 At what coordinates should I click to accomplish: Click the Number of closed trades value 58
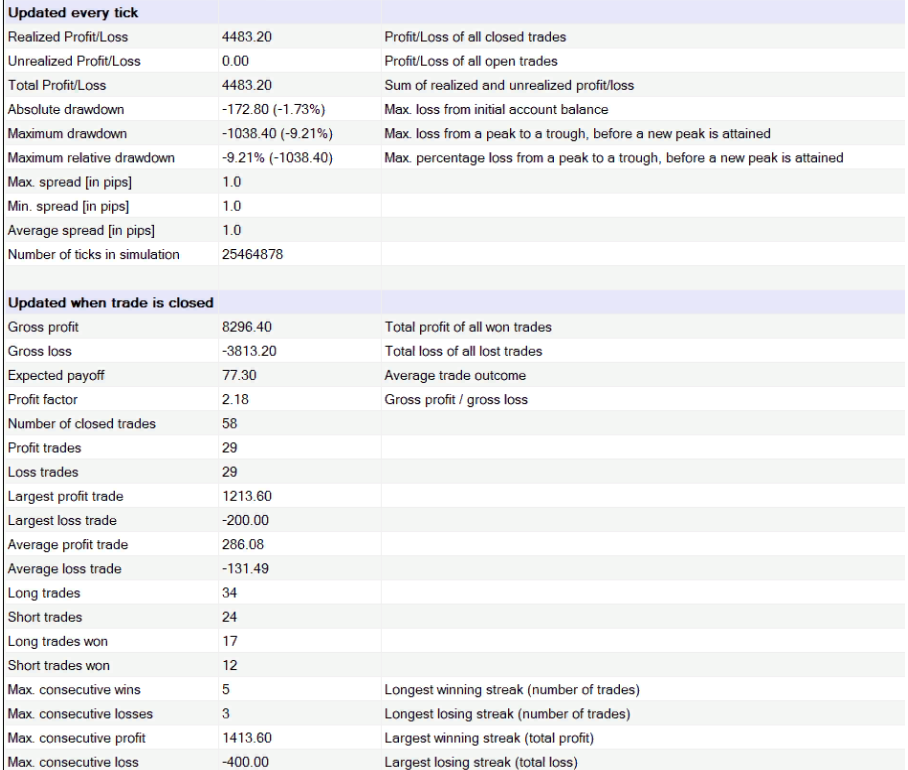coord(229,423)
